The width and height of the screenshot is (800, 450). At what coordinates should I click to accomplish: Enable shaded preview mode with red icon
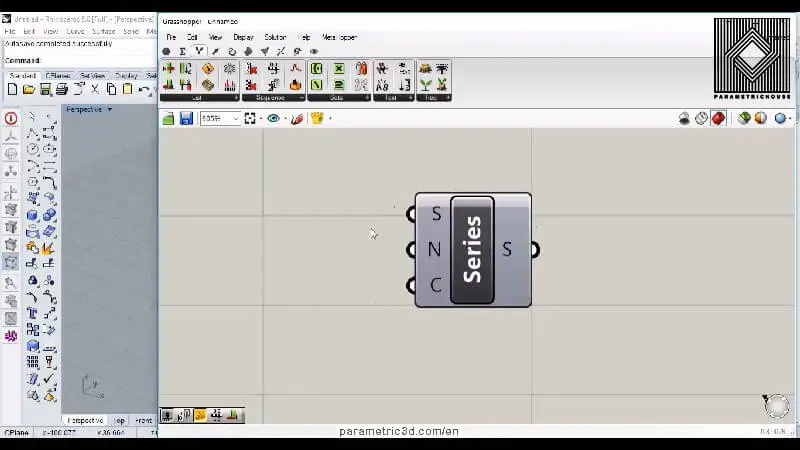[x=718, y=118]
